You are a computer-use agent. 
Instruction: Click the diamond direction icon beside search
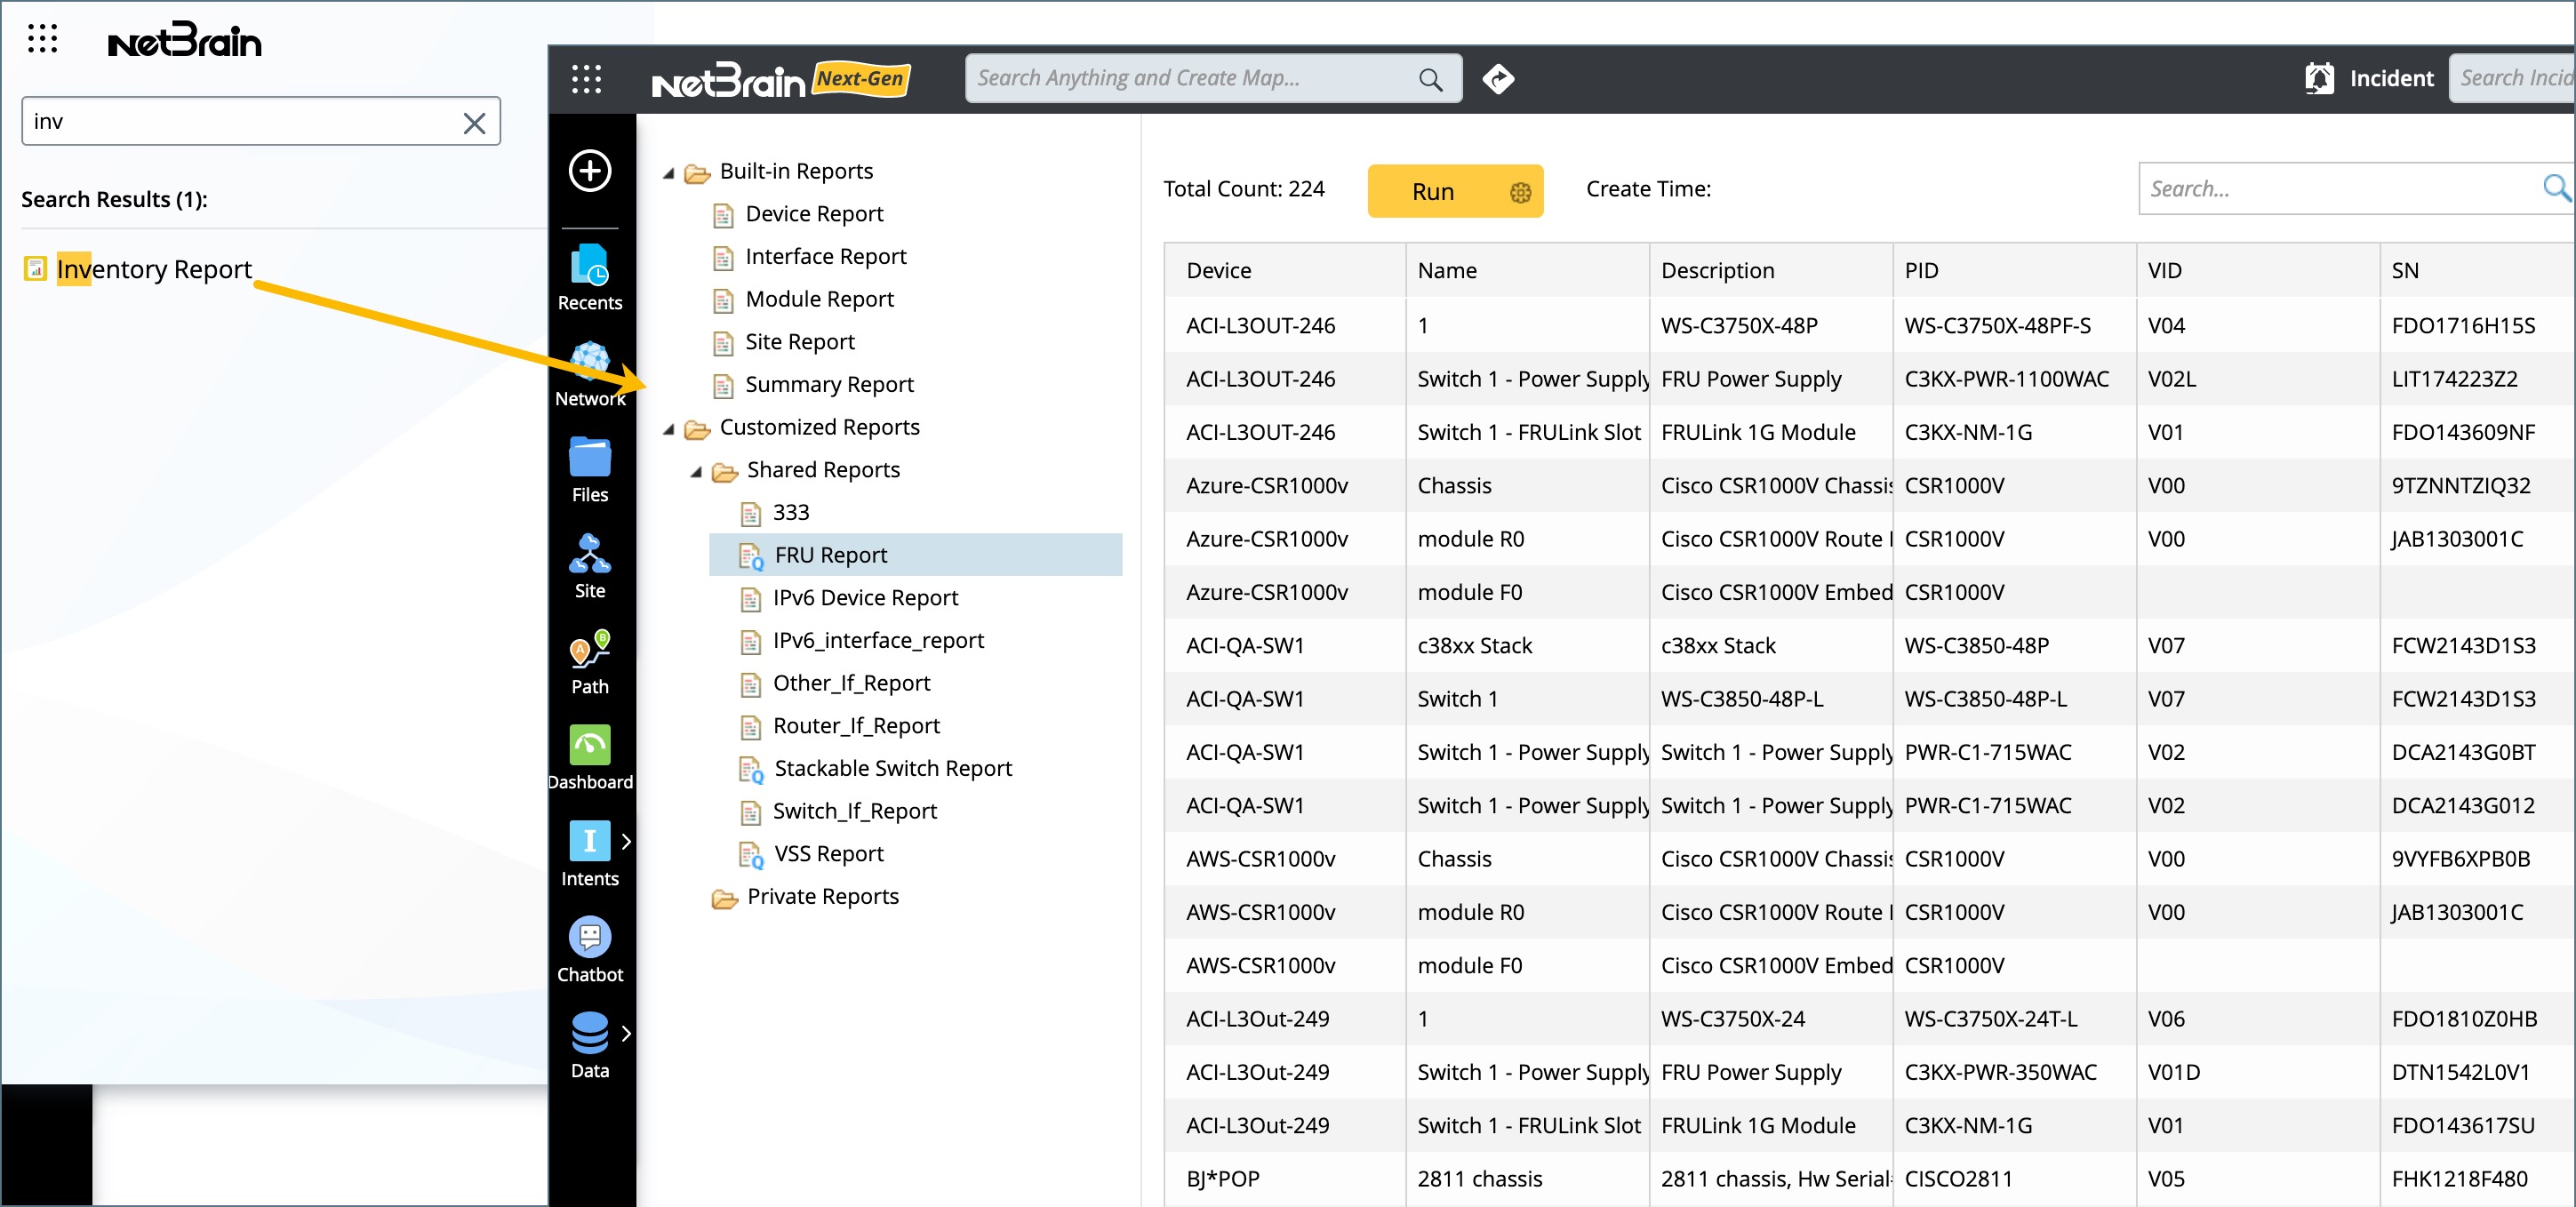1497,78
